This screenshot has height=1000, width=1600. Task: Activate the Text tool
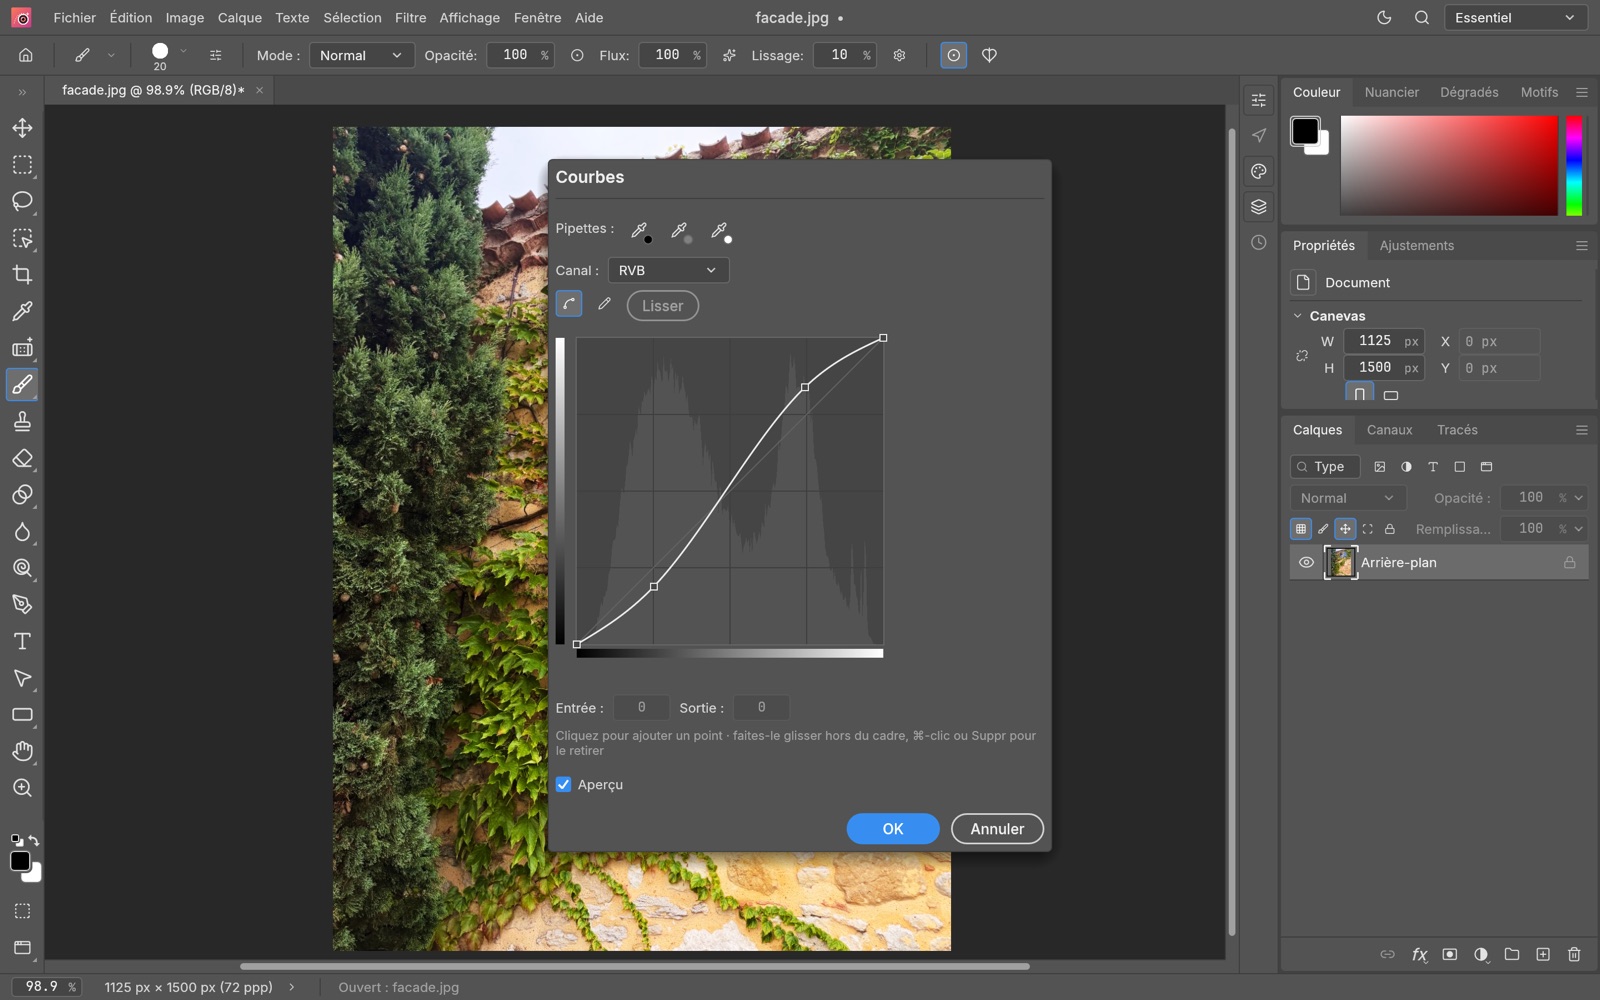[x=22, y=641]
